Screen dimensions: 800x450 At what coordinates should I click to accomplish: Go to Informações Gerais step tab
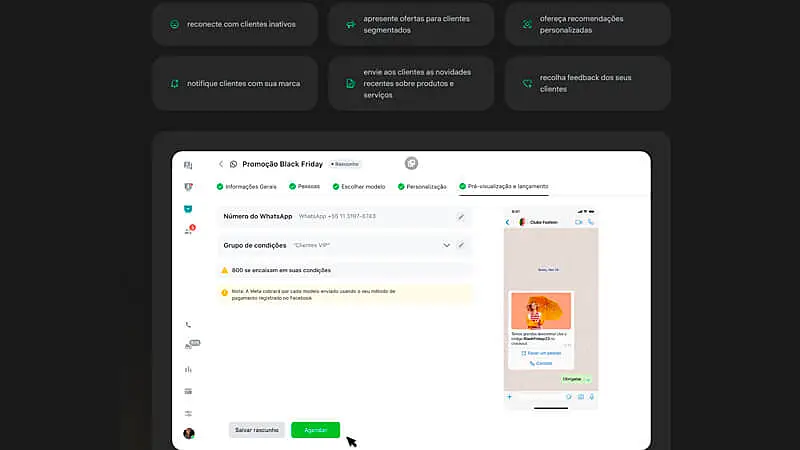click(x=246, y=187)
